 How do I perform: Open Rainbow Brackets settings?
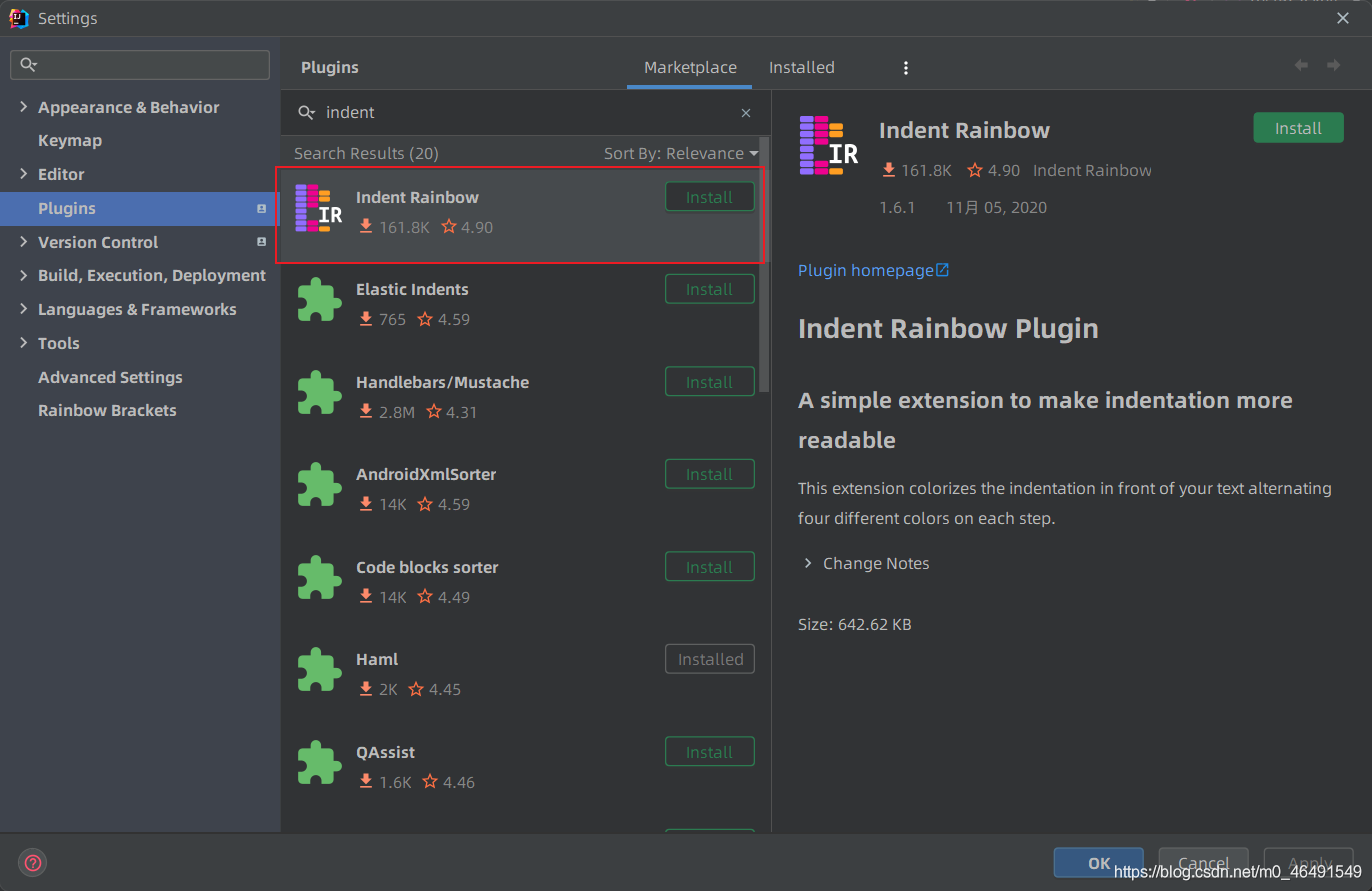pyautogui.click(x=107, y=411)
